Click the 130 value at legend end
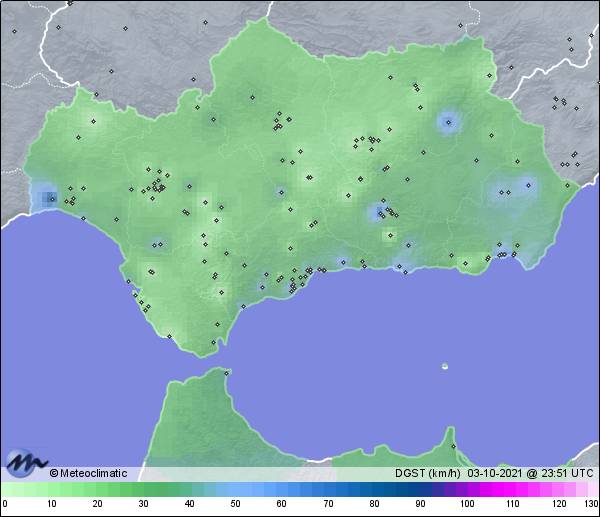 pos(591,503)
